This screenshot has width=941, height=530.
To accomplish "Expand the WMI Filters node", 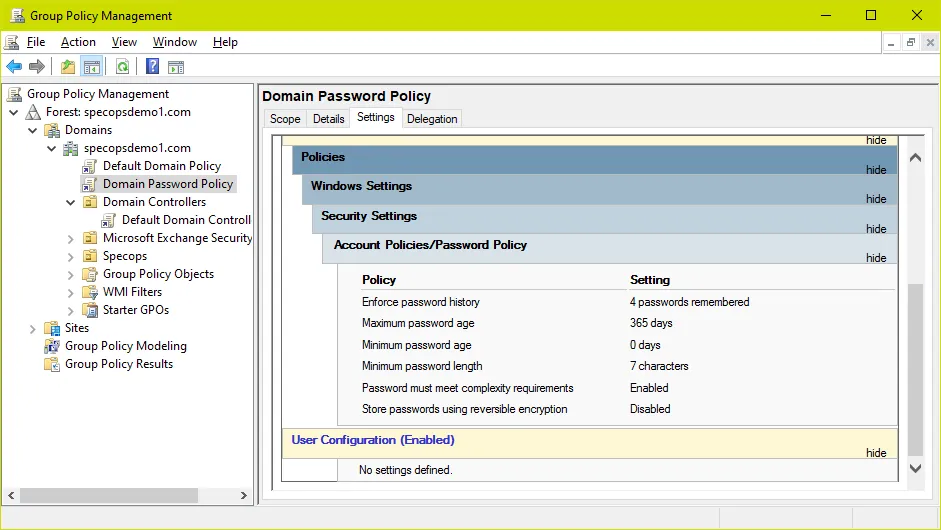I will 70,293.
